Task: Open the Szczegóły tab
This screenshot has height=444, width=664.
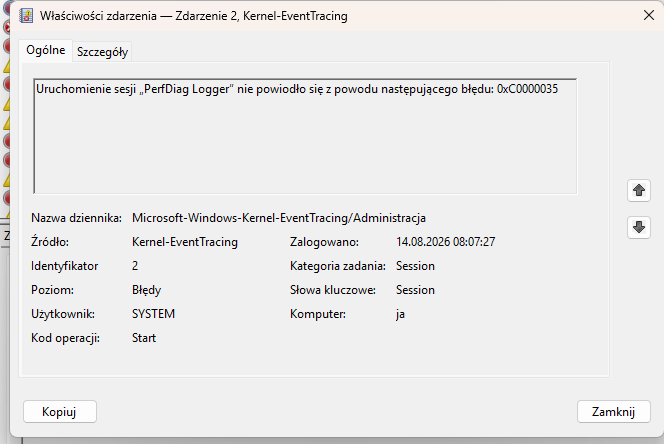Action: tap(102, 52)
